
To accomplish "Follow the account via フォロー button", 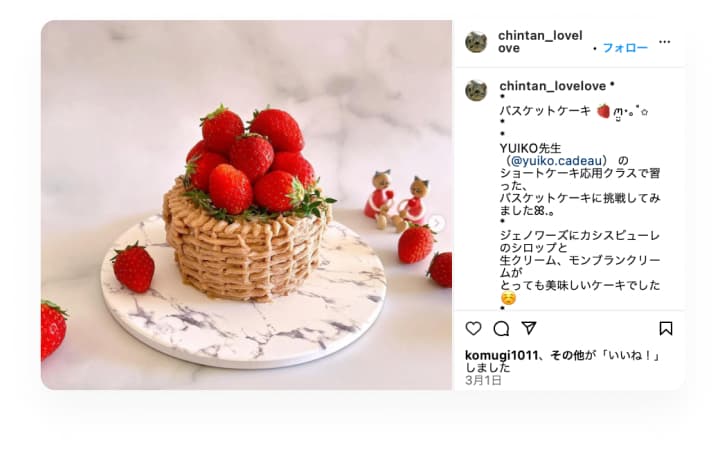I will pyautogui.click(x=625, y=48).
